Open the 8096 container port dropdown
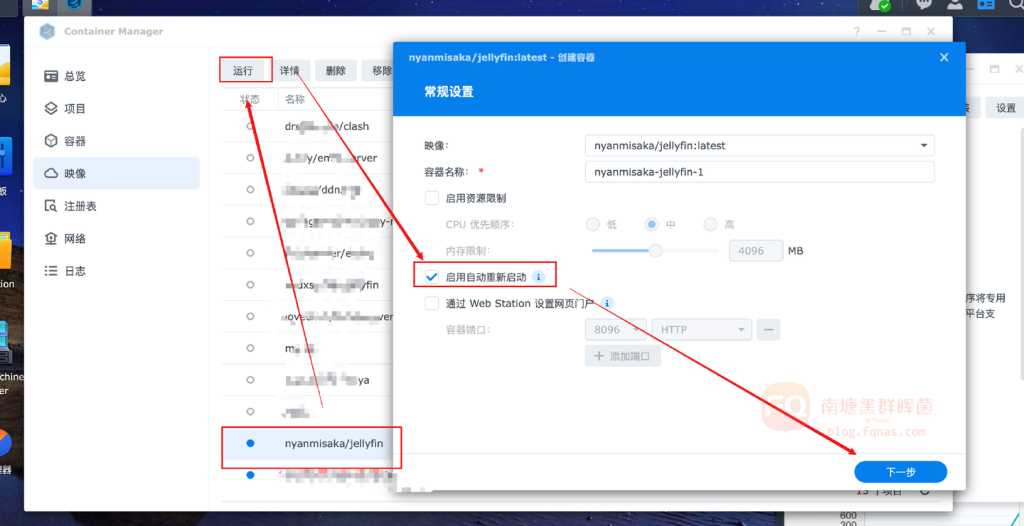Screen dimensions: 1024x526 616,329
